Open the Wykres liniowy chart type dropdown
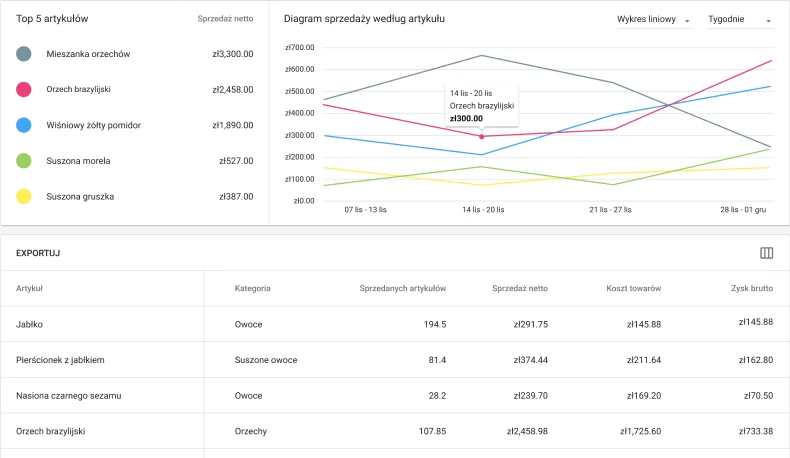790x458 pixels. [x=654, y=20]
